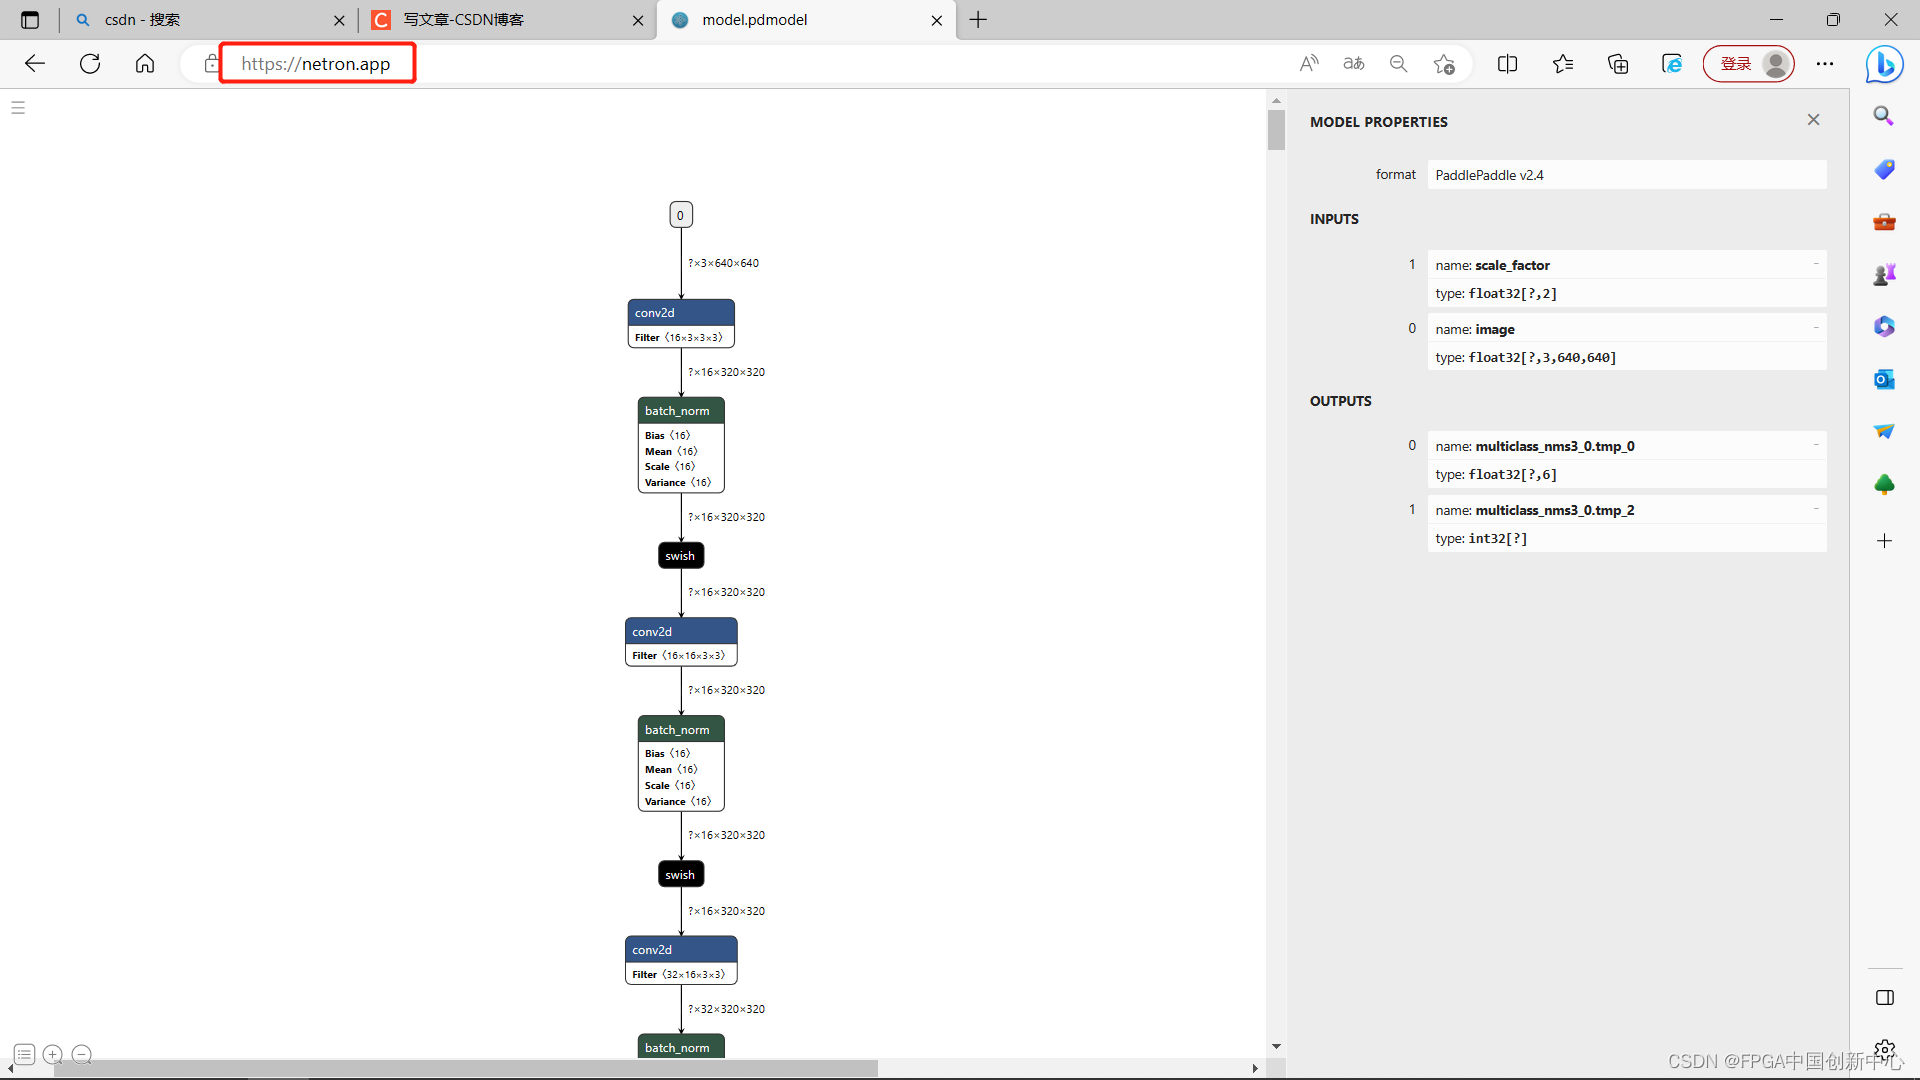The height and width of the screenshot is (1080, 1920).
Task: Select the first batch_norm node
Action: pos(681,445)
